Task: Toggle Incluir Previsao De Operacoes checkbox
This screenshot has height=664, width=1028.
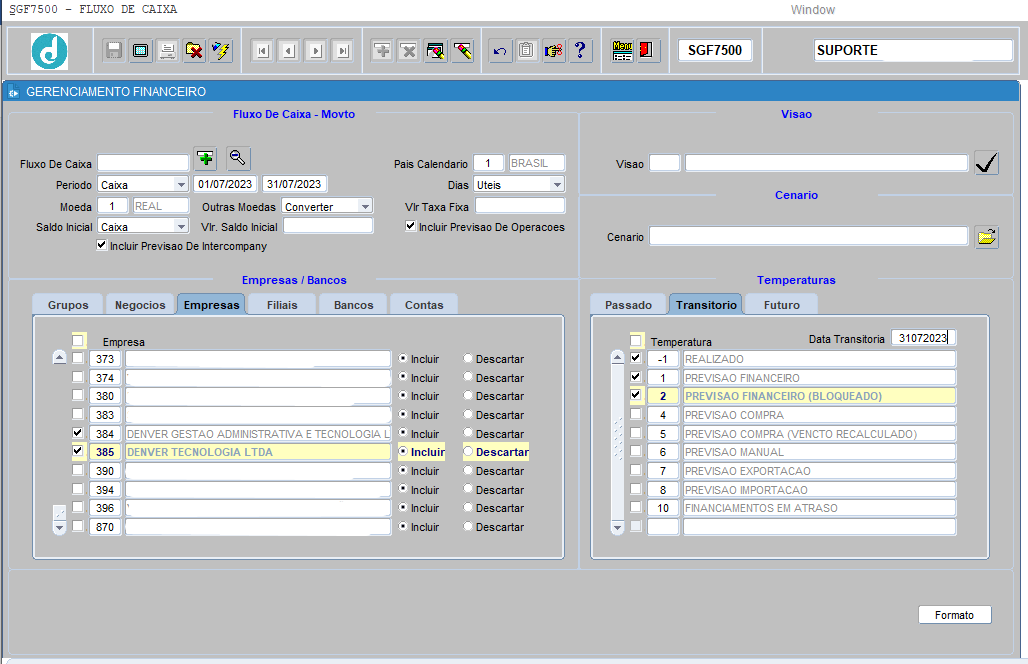Action: (410, 226)
